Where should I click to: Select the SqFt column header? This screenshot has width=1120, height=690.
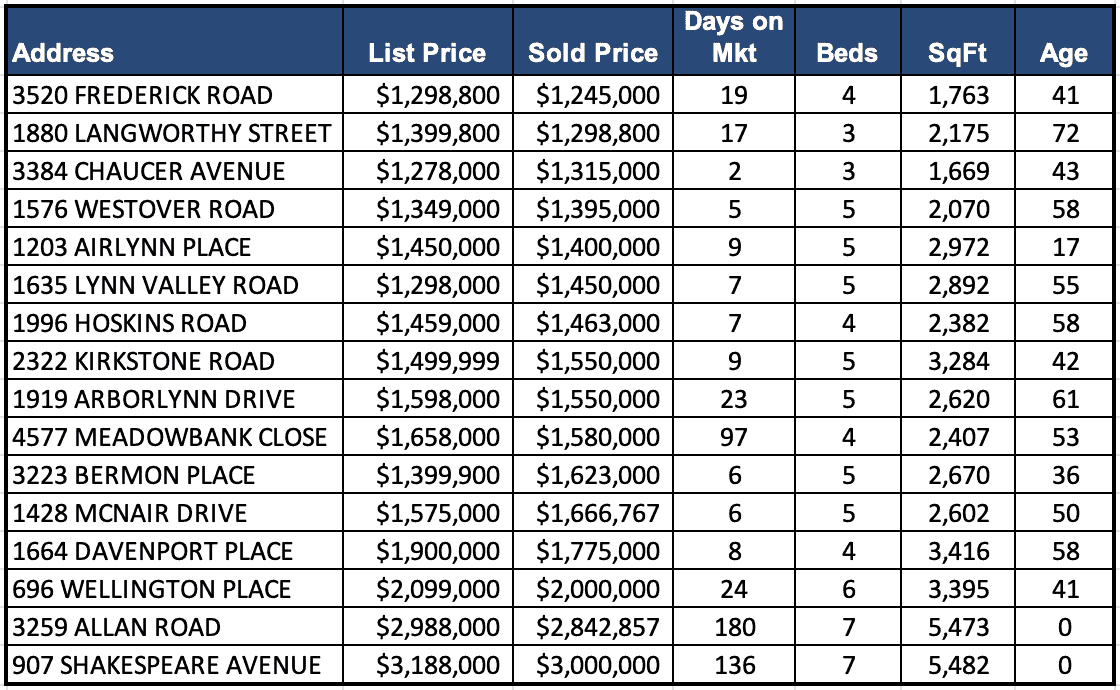click(957, 53)
